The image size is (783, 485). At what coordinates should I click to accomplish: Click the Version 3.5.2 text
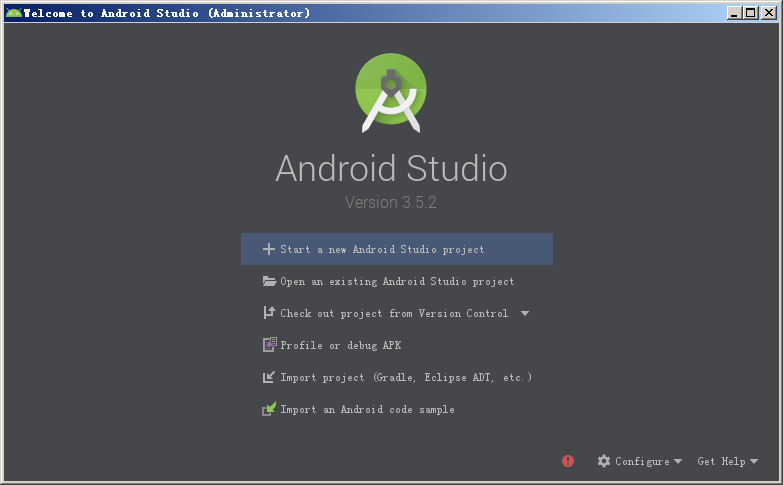click(391, 202)
